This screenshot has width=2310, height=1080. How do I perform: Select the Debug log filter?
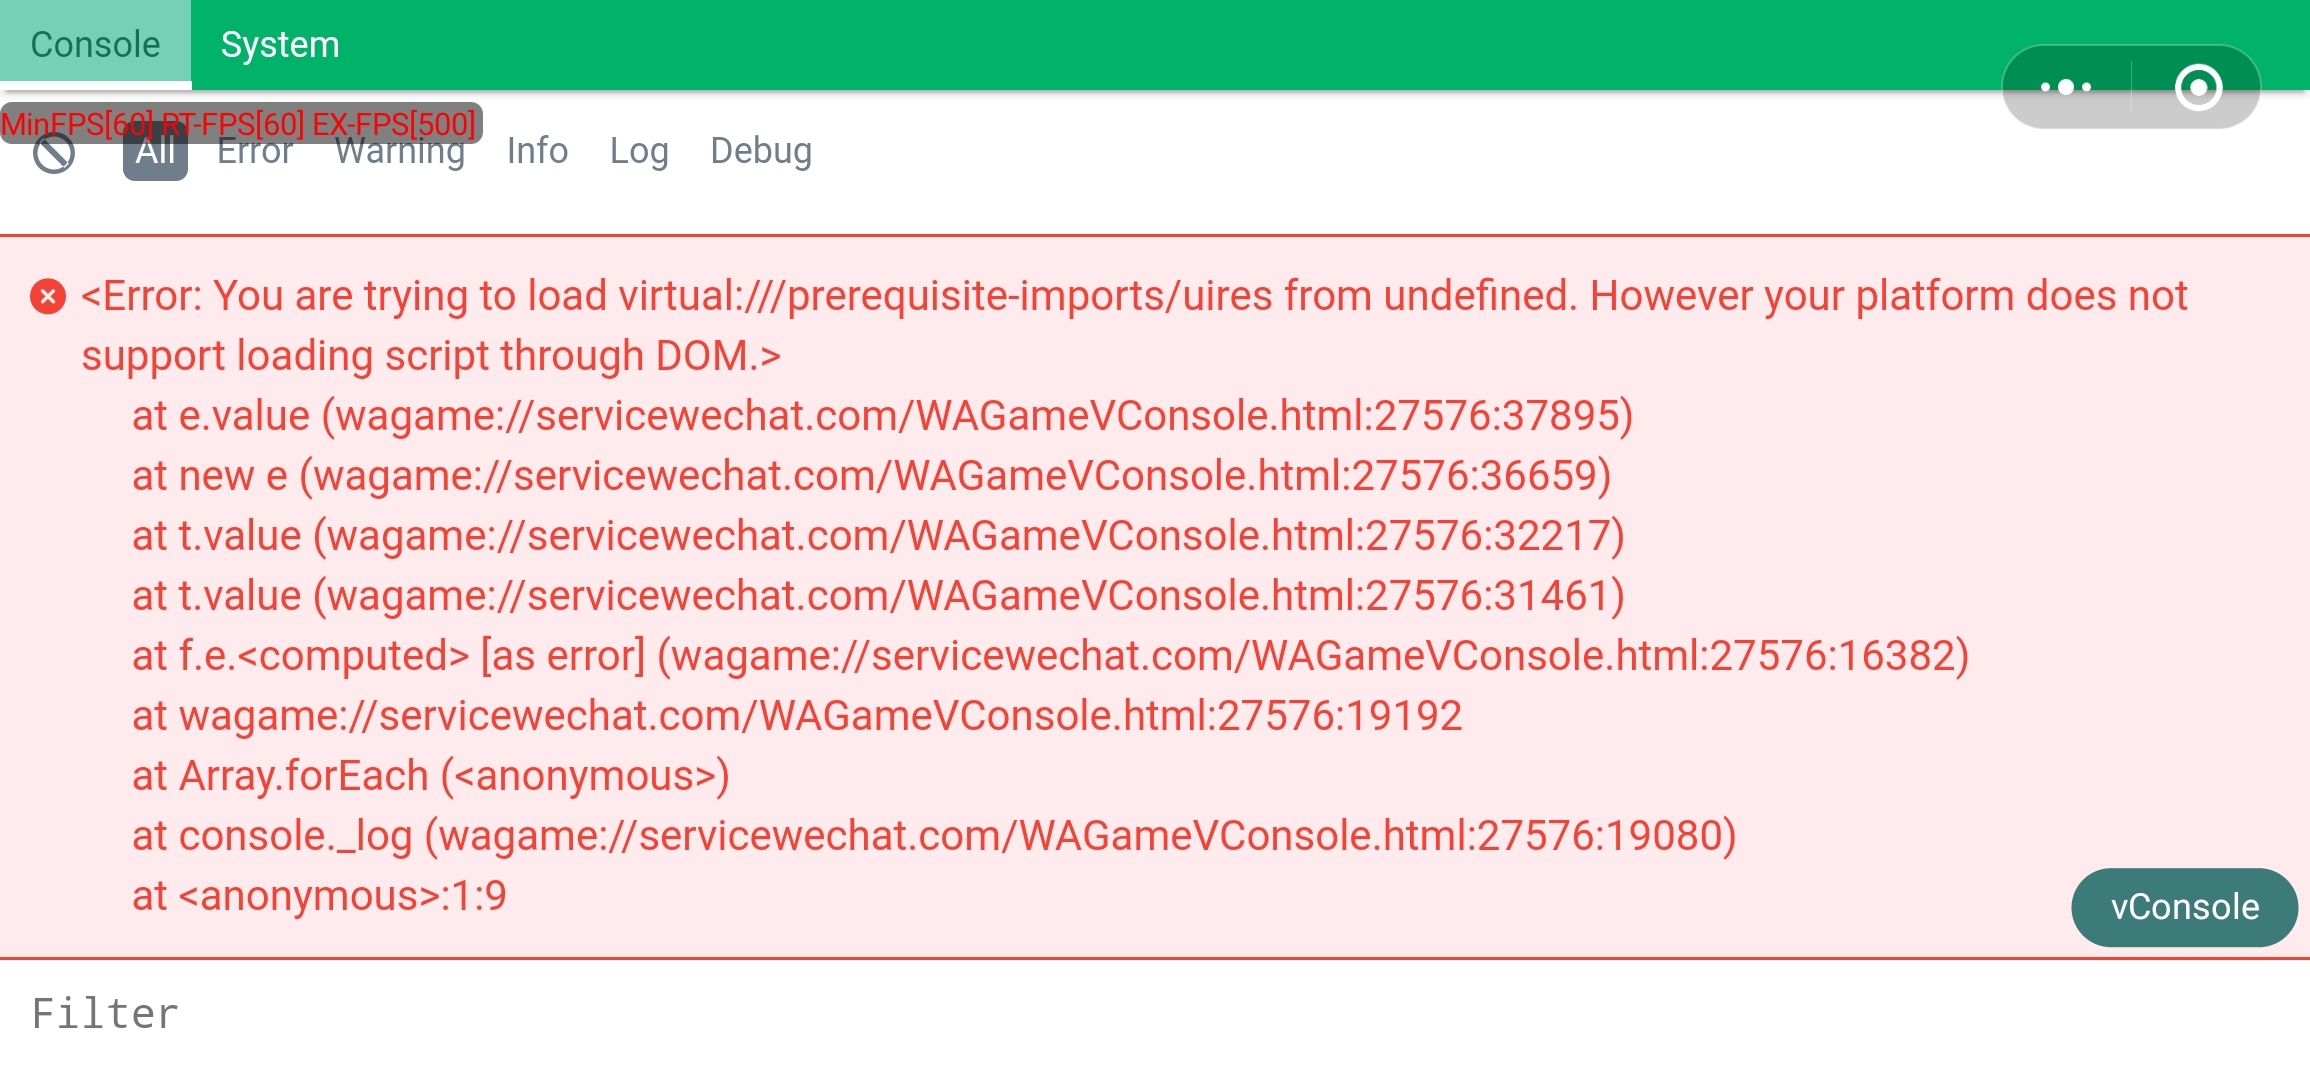tap(761, 151)
